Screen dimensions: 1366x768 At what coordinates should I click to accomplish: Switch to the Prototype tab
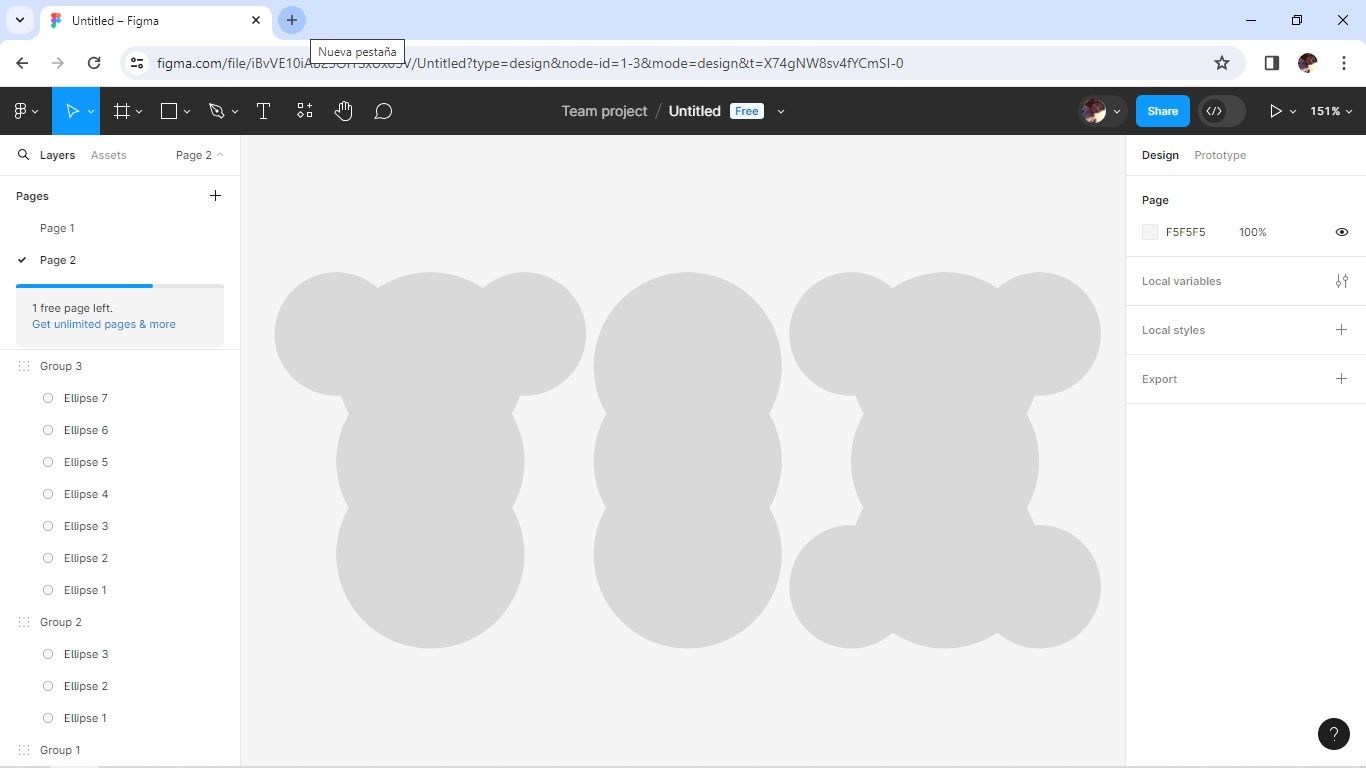[1219, 155]
